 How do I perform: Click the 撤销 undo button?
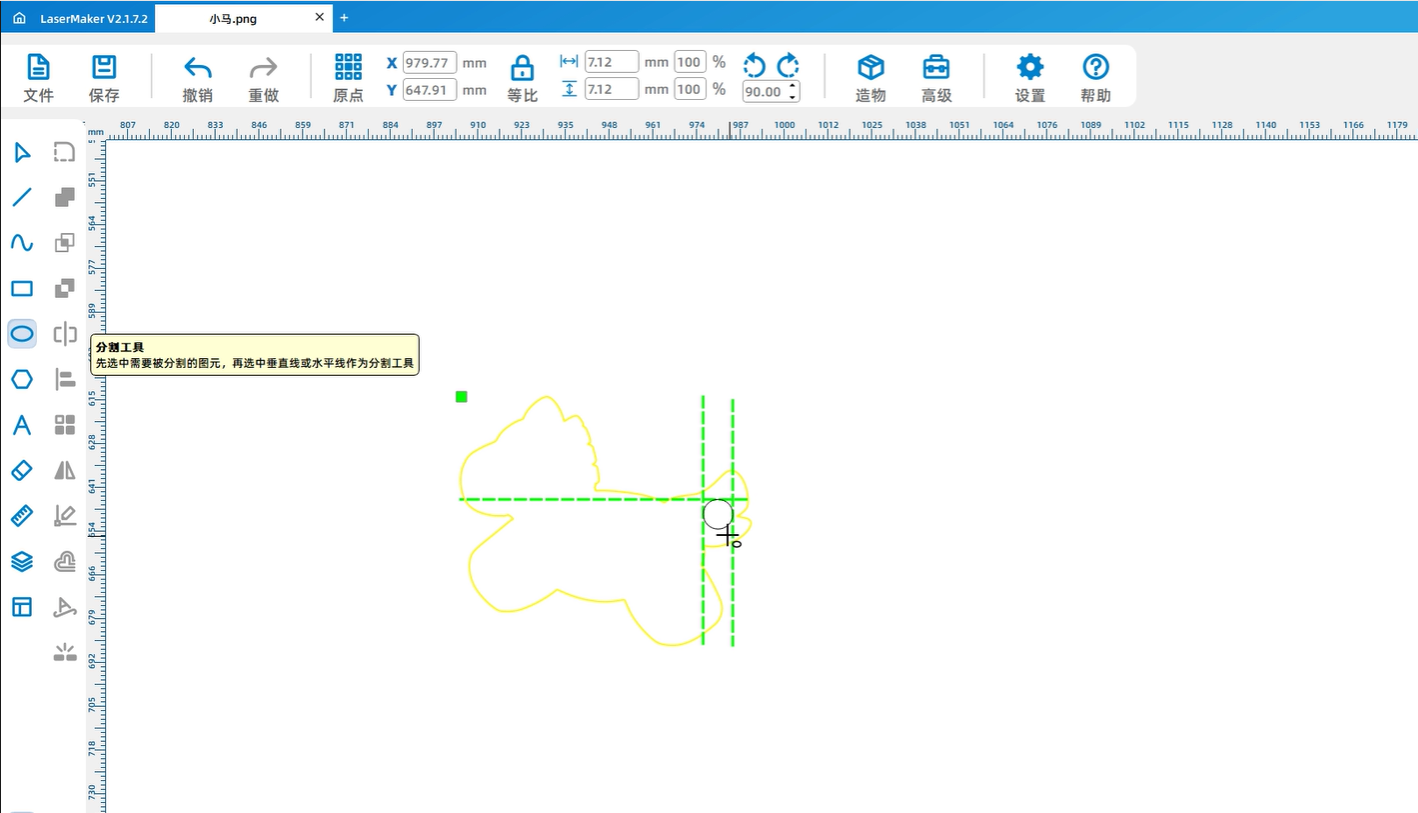[198, 78]
